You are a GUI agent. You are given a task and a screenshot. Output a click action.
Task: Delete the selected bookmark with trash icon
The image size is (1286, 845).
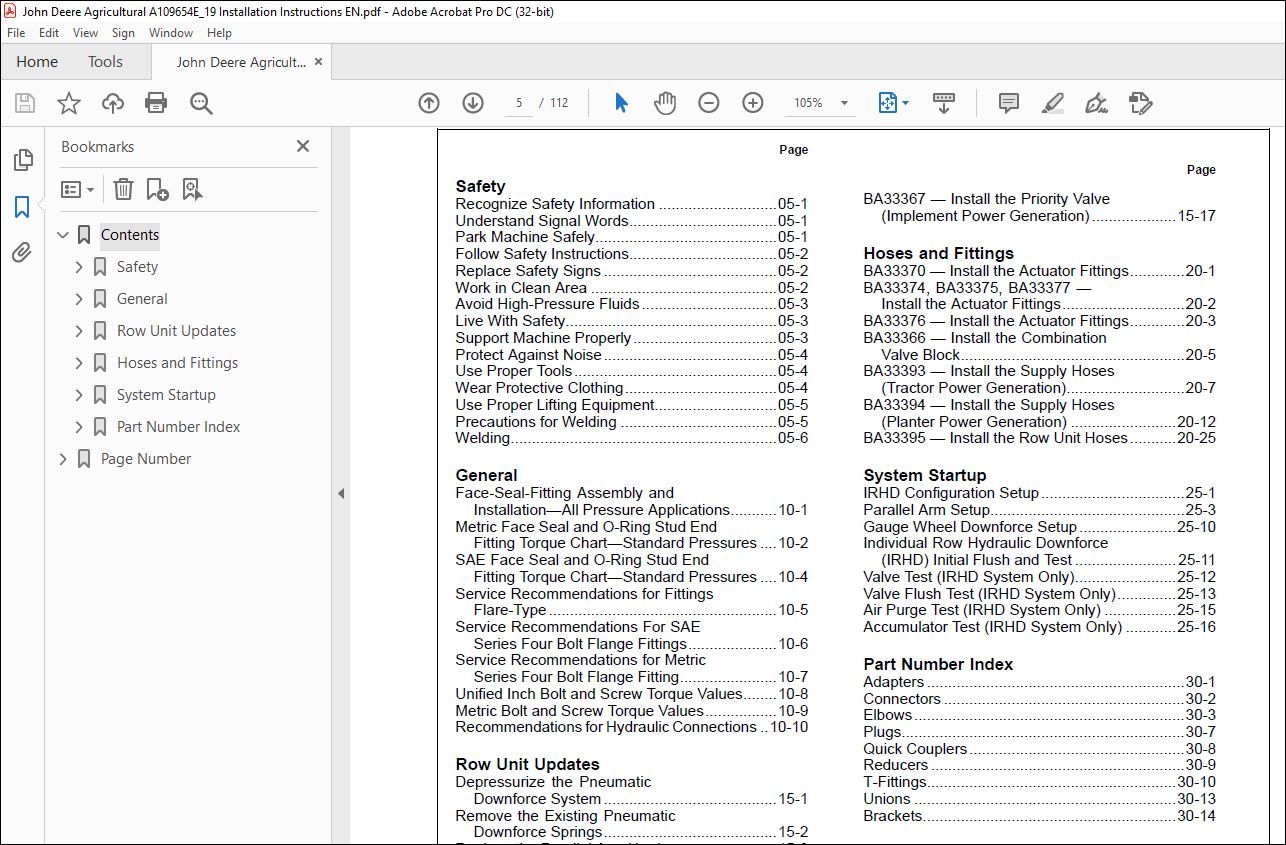tap(123, 189)
